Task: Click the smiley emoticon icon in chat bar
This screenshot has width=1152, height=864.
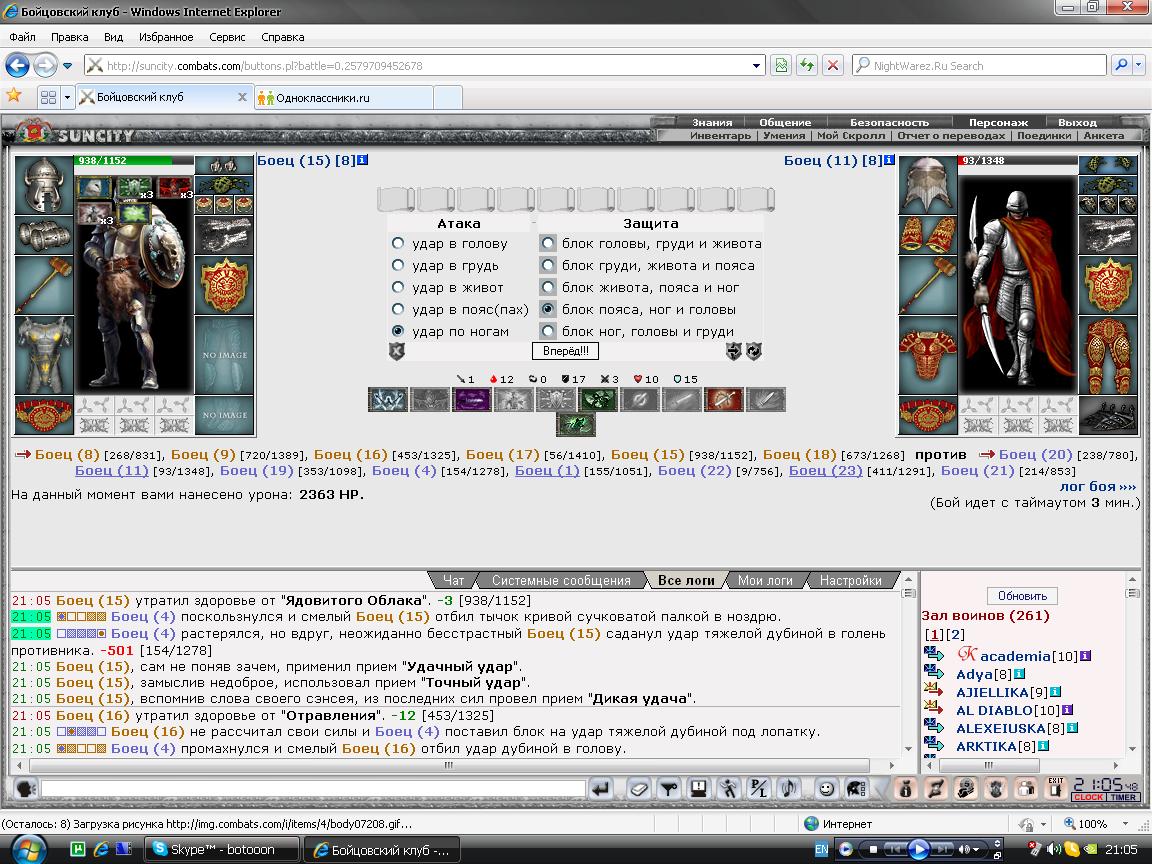Action: tap(827, 789)
